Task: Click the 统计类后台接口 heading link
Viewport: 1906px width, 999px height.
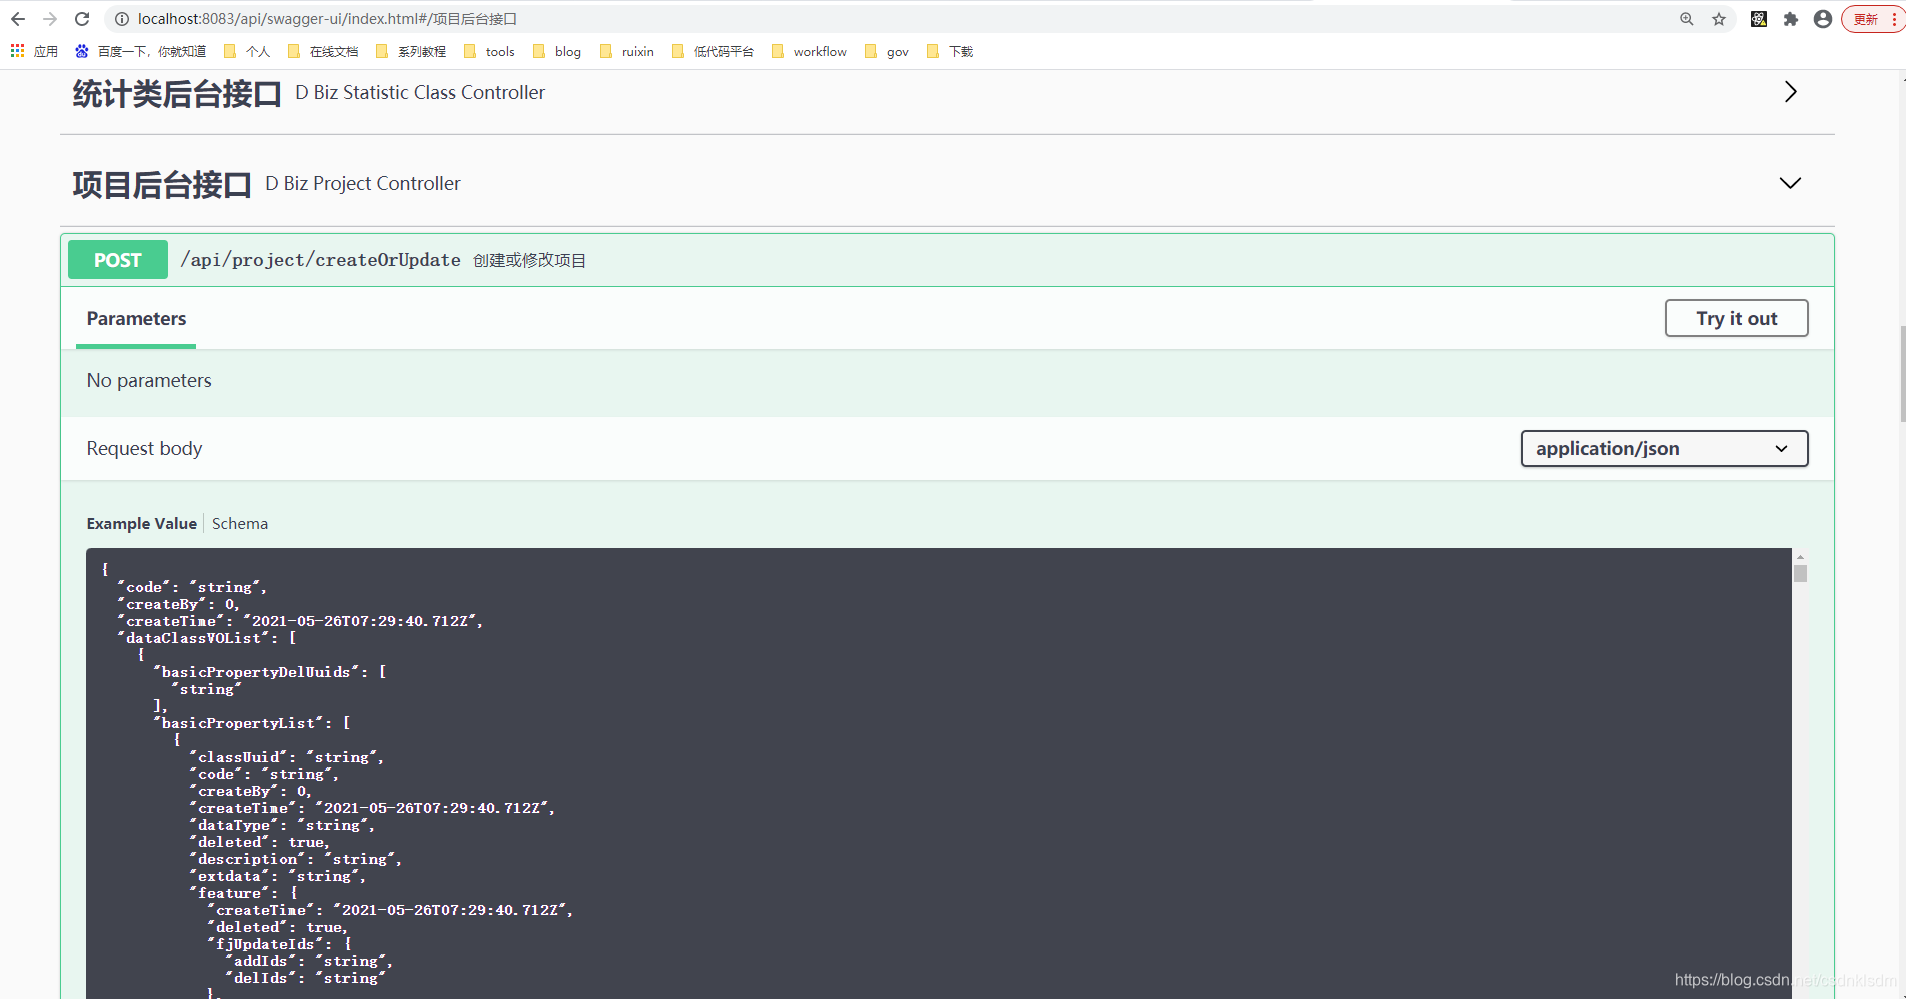Action: click(x=177, y=93)
